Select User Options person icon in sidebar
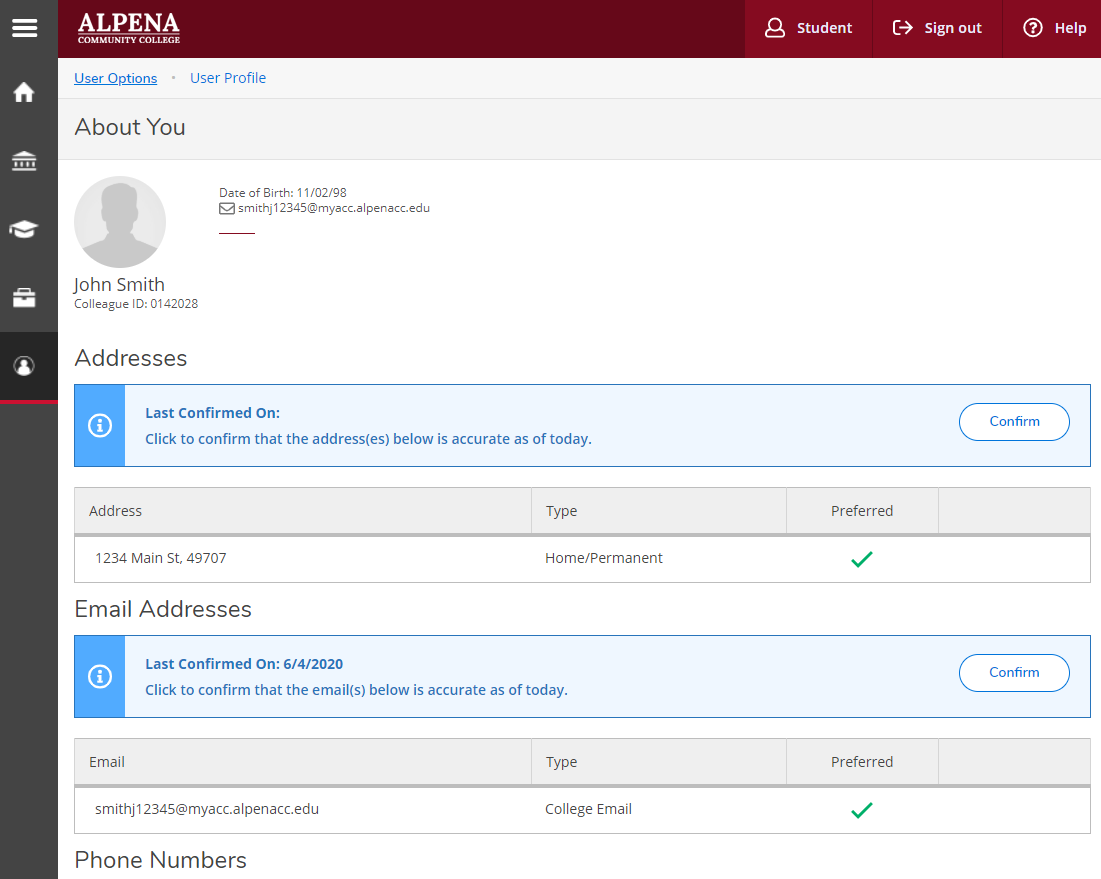 coord(24,366)
